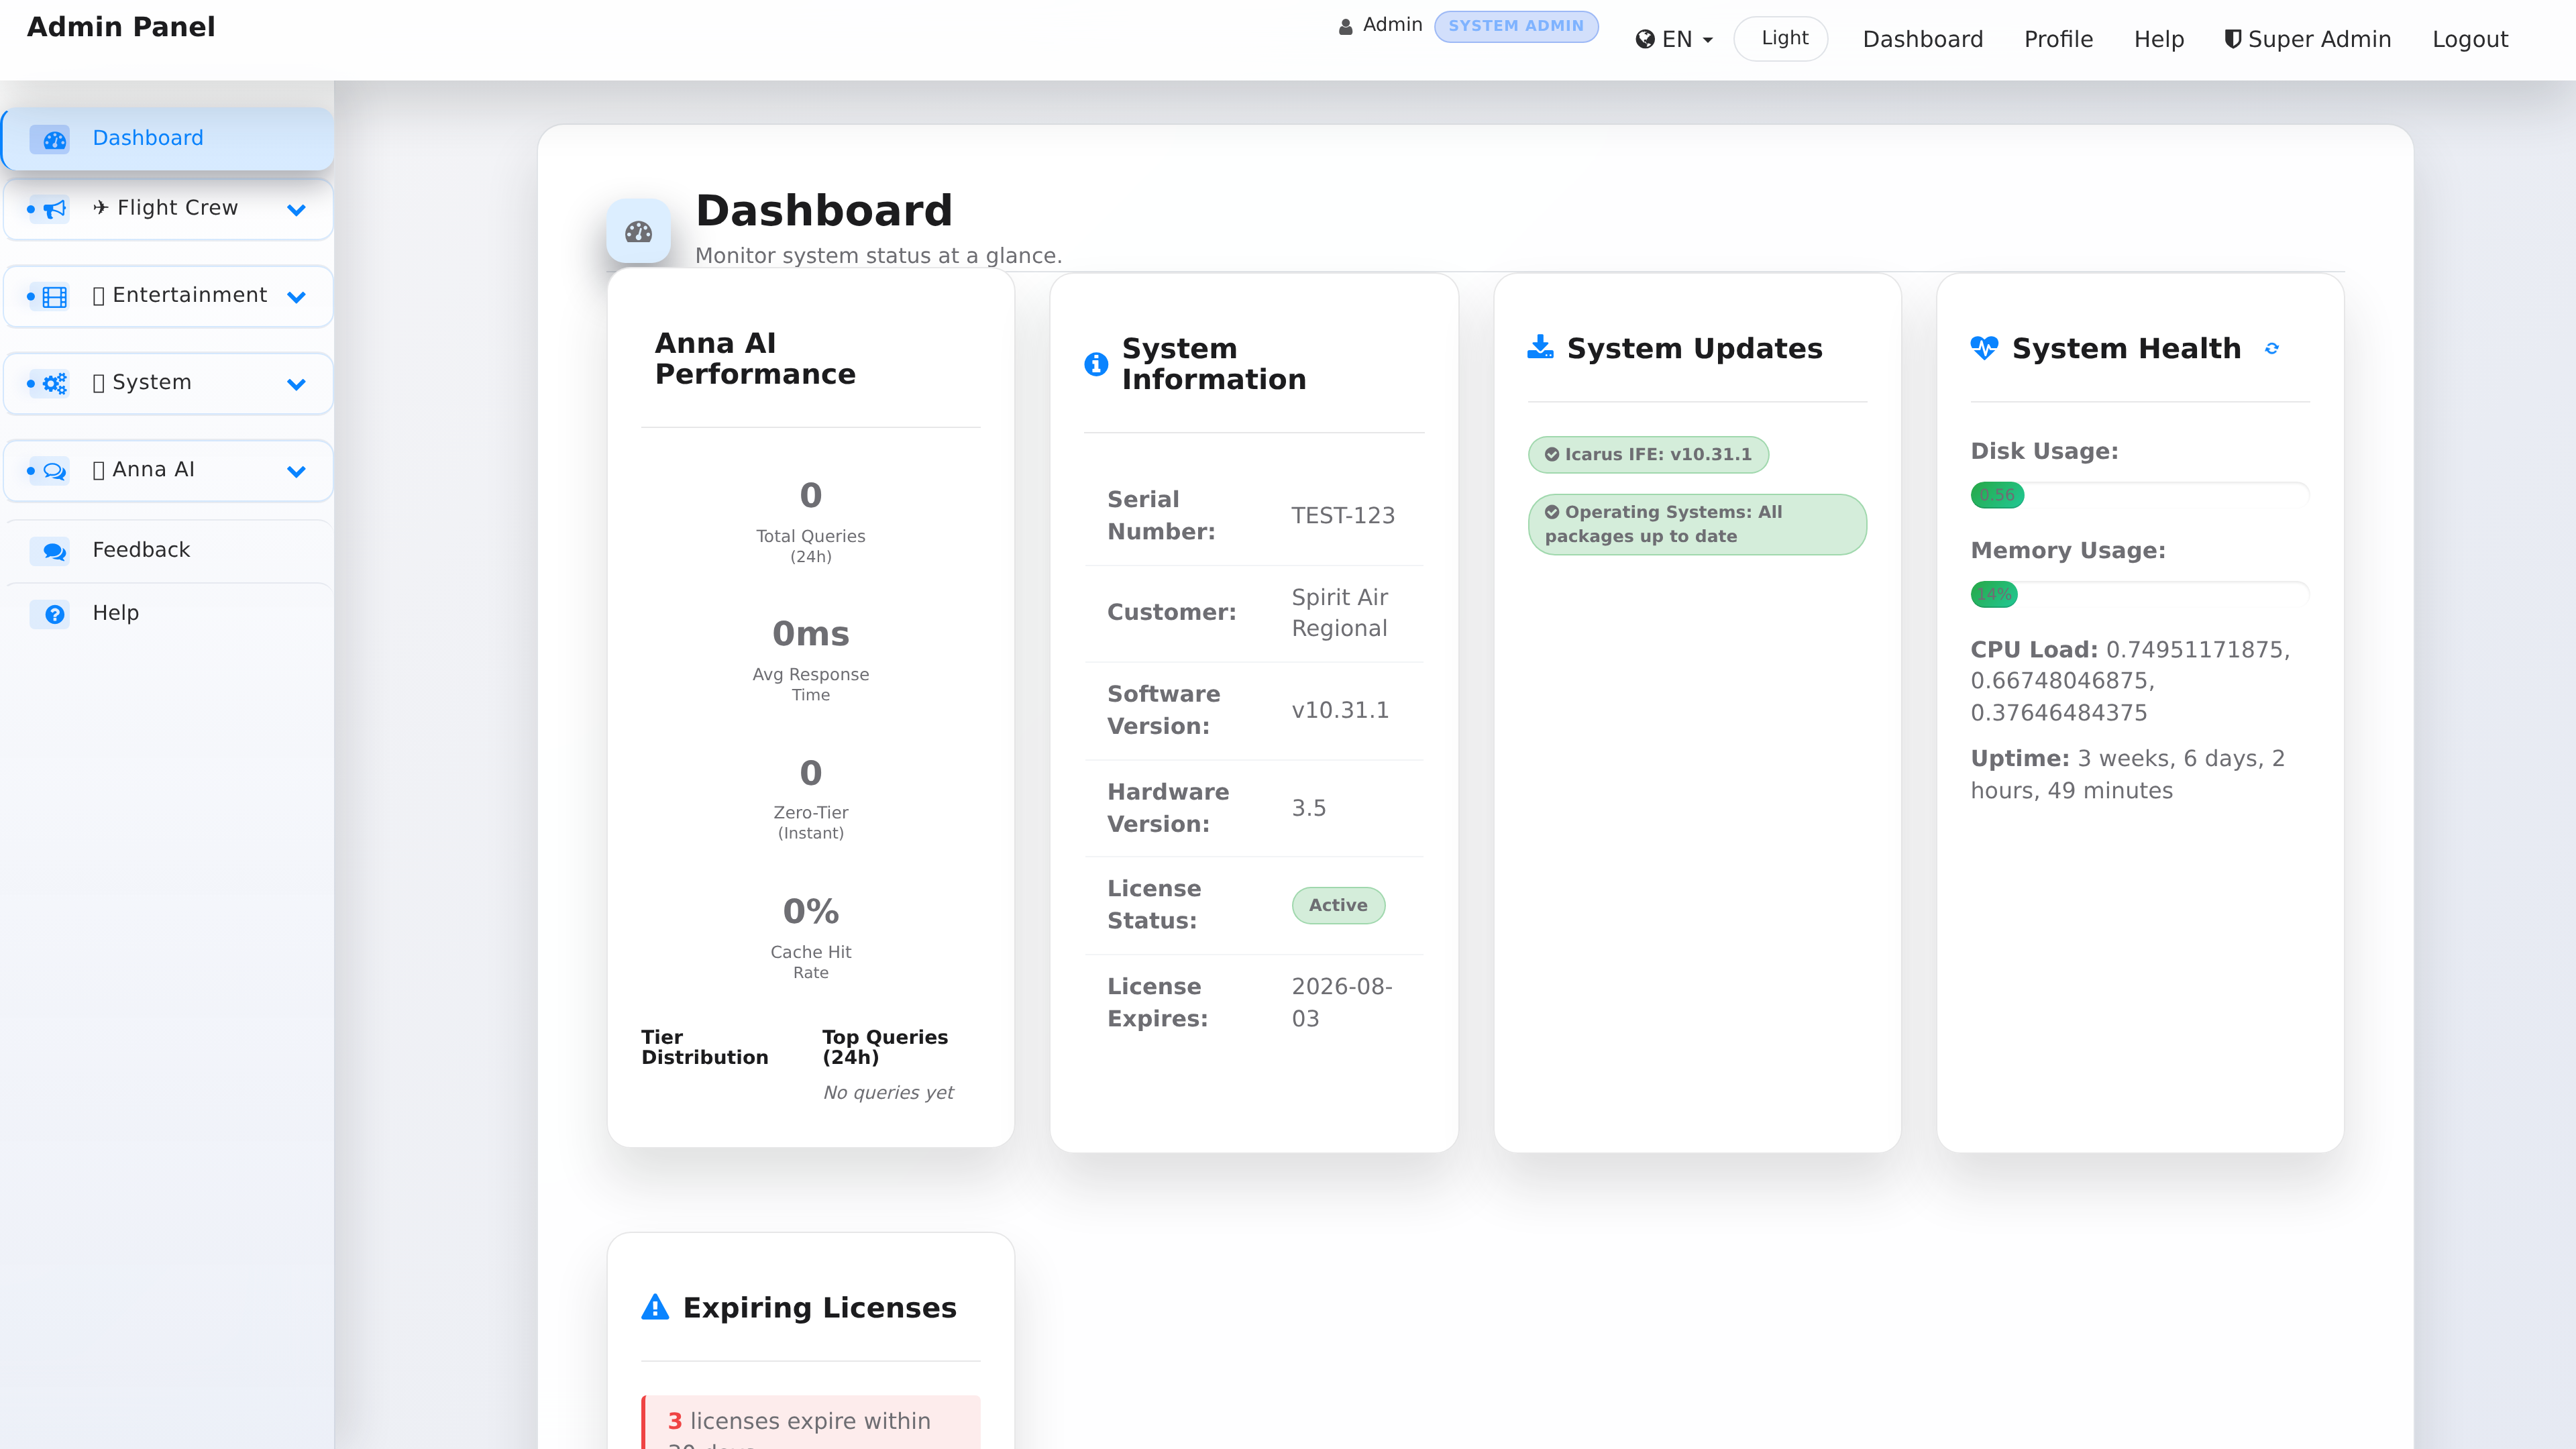
Task: Open Help in top navigation
Action: click(2159, 40)
